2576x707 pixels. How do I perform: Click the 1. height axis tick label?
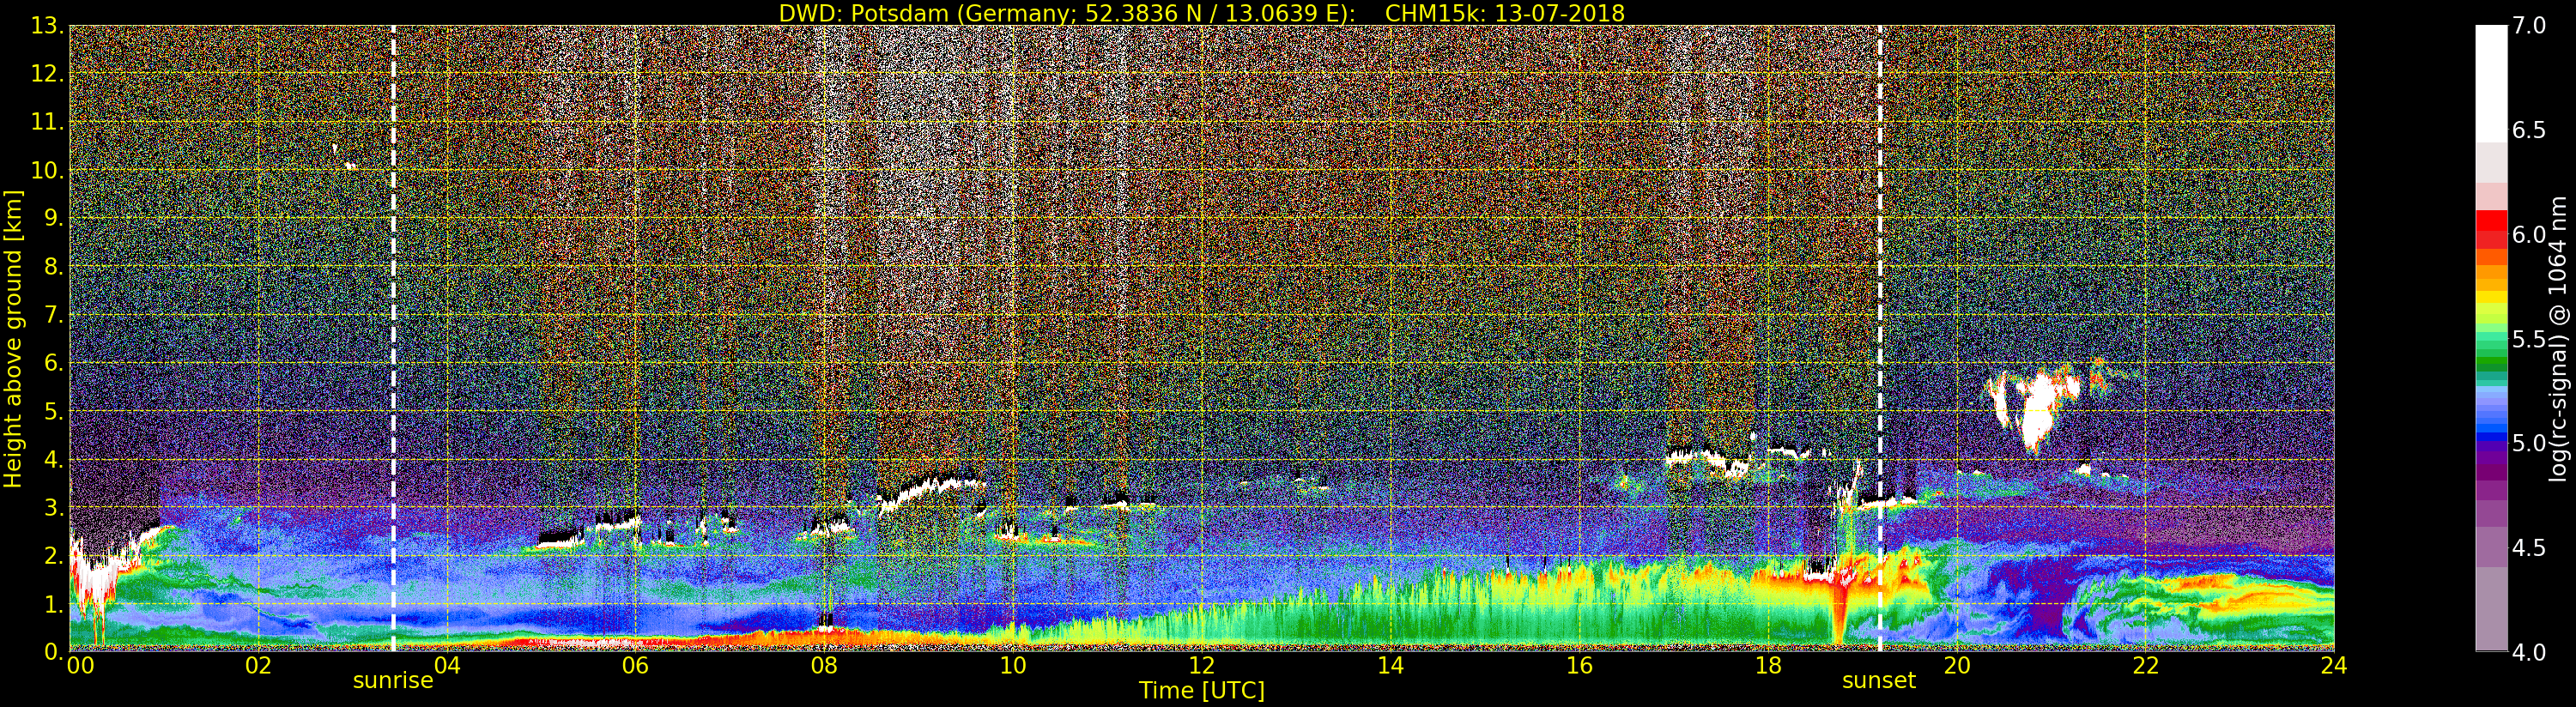(x=54, y=603)
